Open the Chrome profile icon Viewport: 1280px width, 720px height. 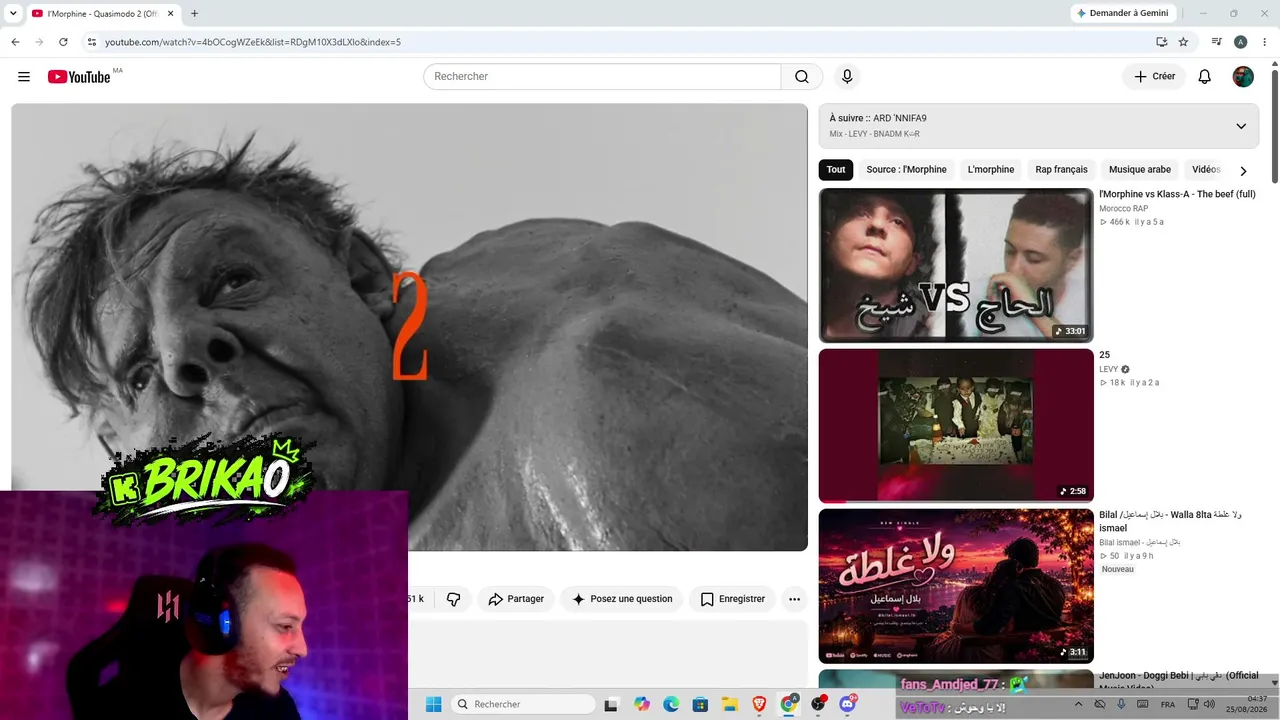pyautogui.click(x=1241, y=42)
